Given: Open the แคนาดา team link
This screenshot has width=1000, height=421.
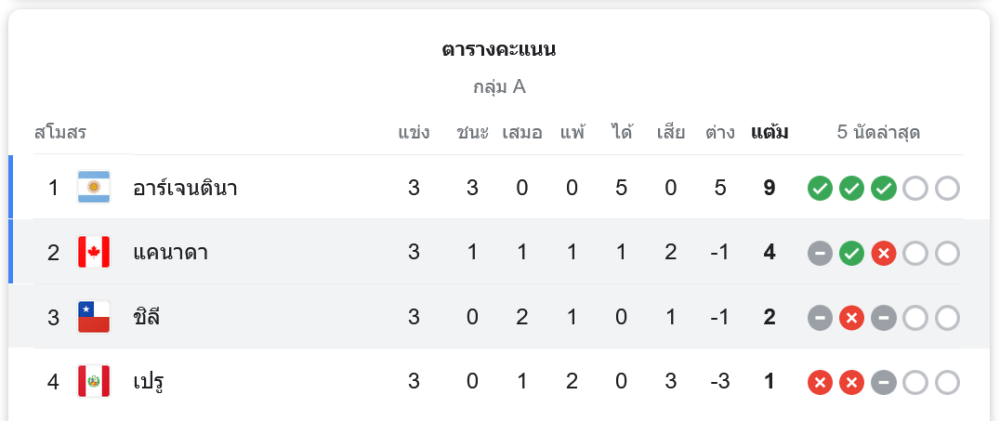Looking at the screenshot, I should 170,253.
